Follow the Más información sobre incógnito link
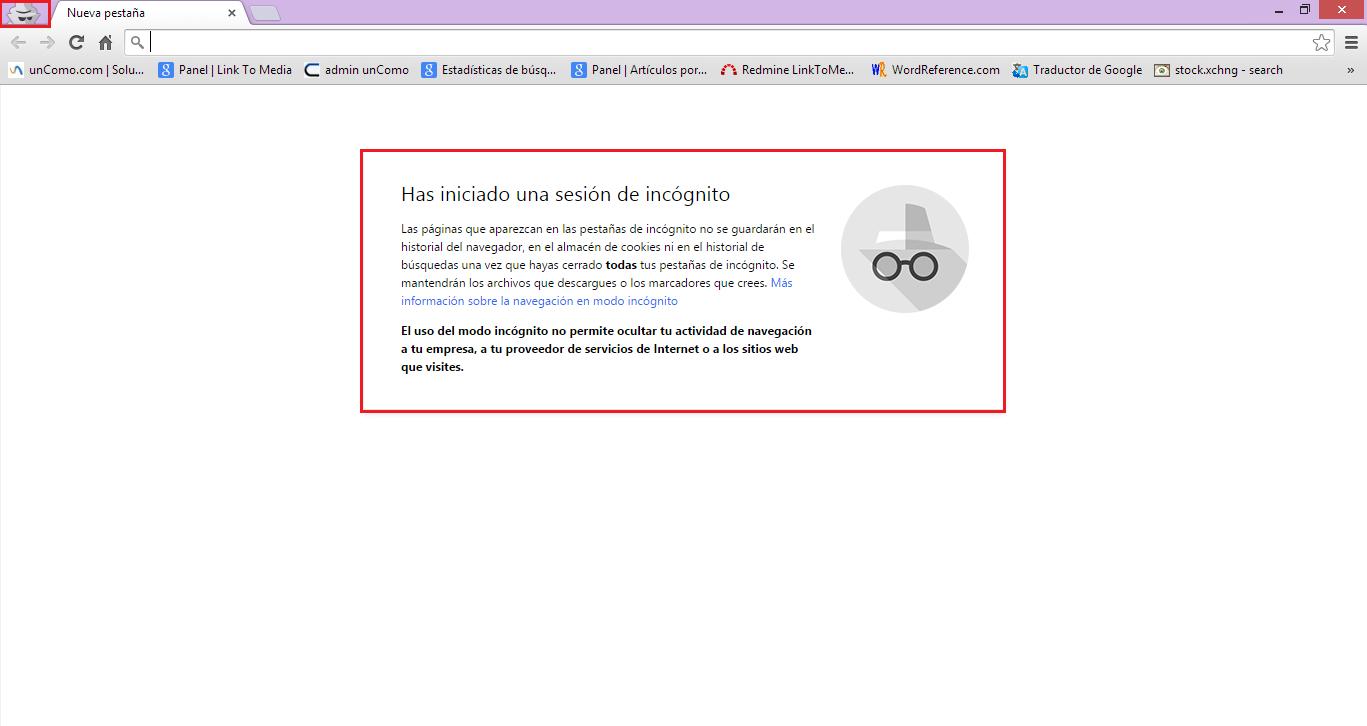This screenshot has width=1367, height=726. tap(539, 301)
